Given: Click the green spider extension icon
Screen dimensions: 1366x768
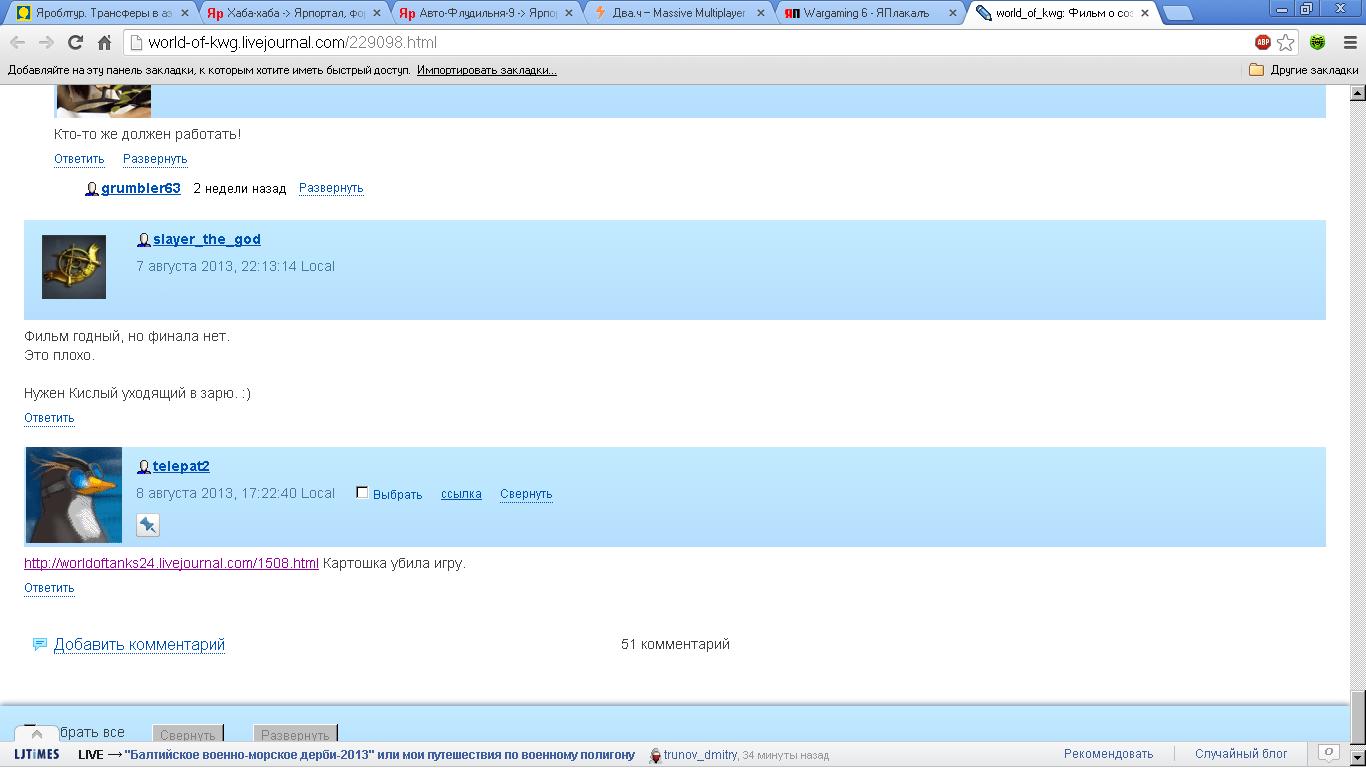Looking at the screenshot, I should click(x=1318, y=42).
